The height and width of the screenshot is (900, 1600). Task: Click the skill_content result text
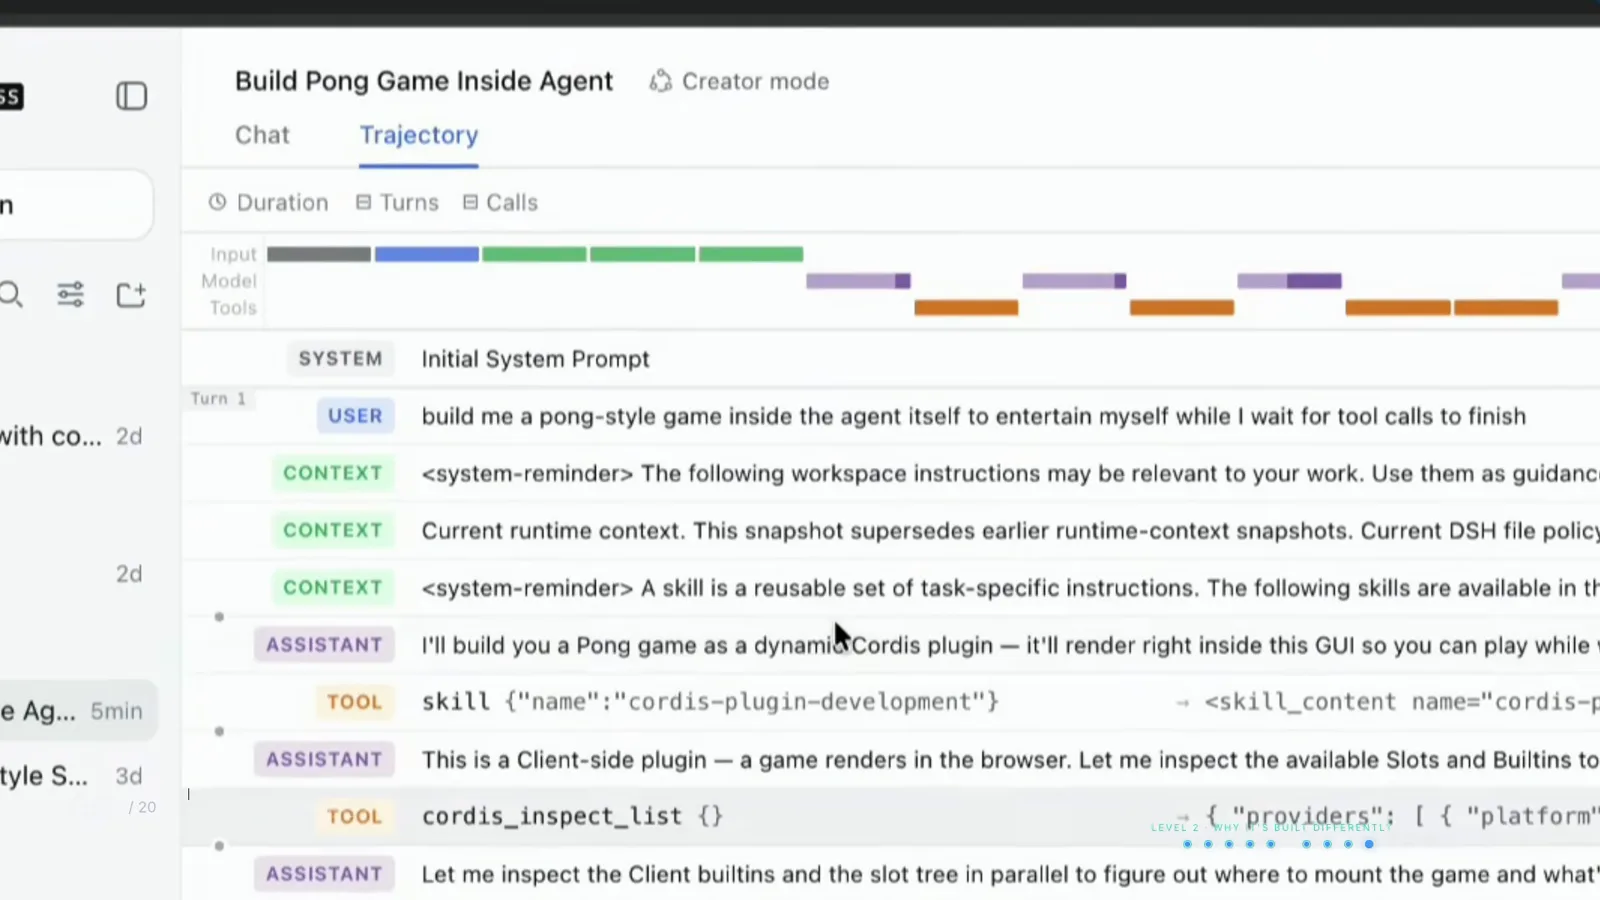pos(1401,702)
